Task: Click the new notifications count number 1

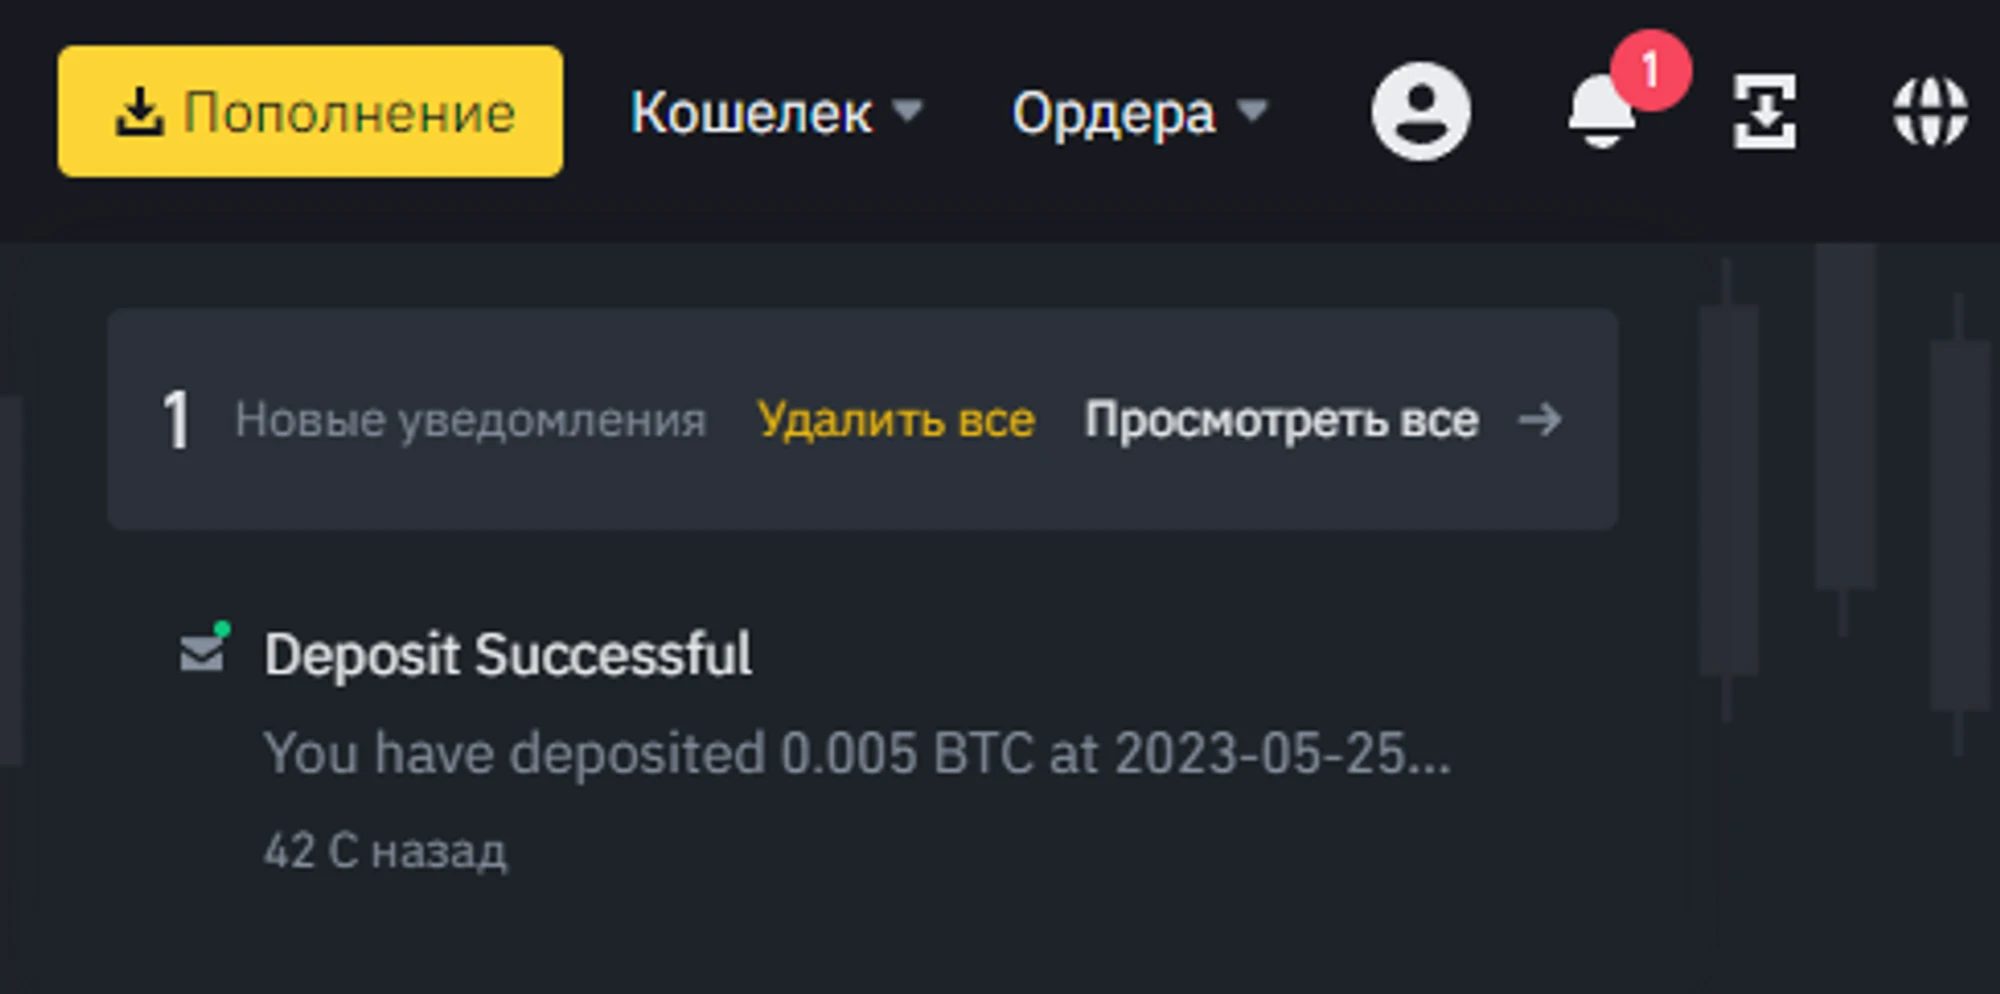Action: [x=176, y=420]
